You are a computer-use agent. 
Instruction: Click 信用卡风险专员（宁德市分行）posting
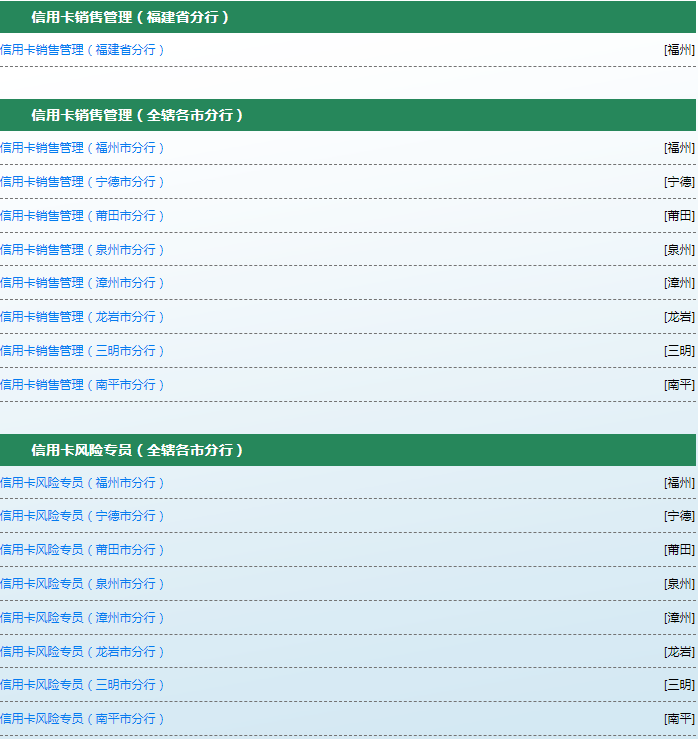[x=82, y=516]
